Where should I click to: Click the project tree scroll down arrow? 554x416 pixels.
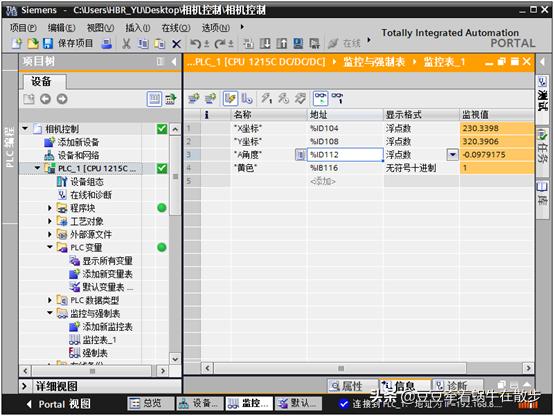(175, 359)
